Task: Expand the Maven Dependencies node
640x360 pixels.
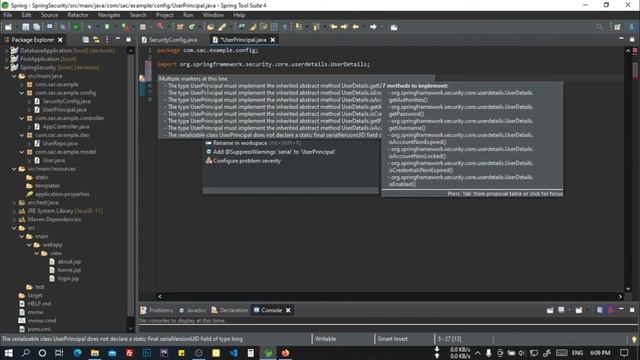Action: (x=14, y=220)
